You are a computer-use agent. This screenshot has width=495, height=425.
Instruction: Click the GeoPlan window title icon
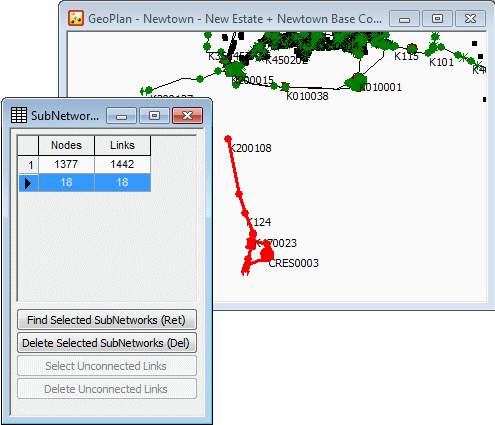coord(76,18)
